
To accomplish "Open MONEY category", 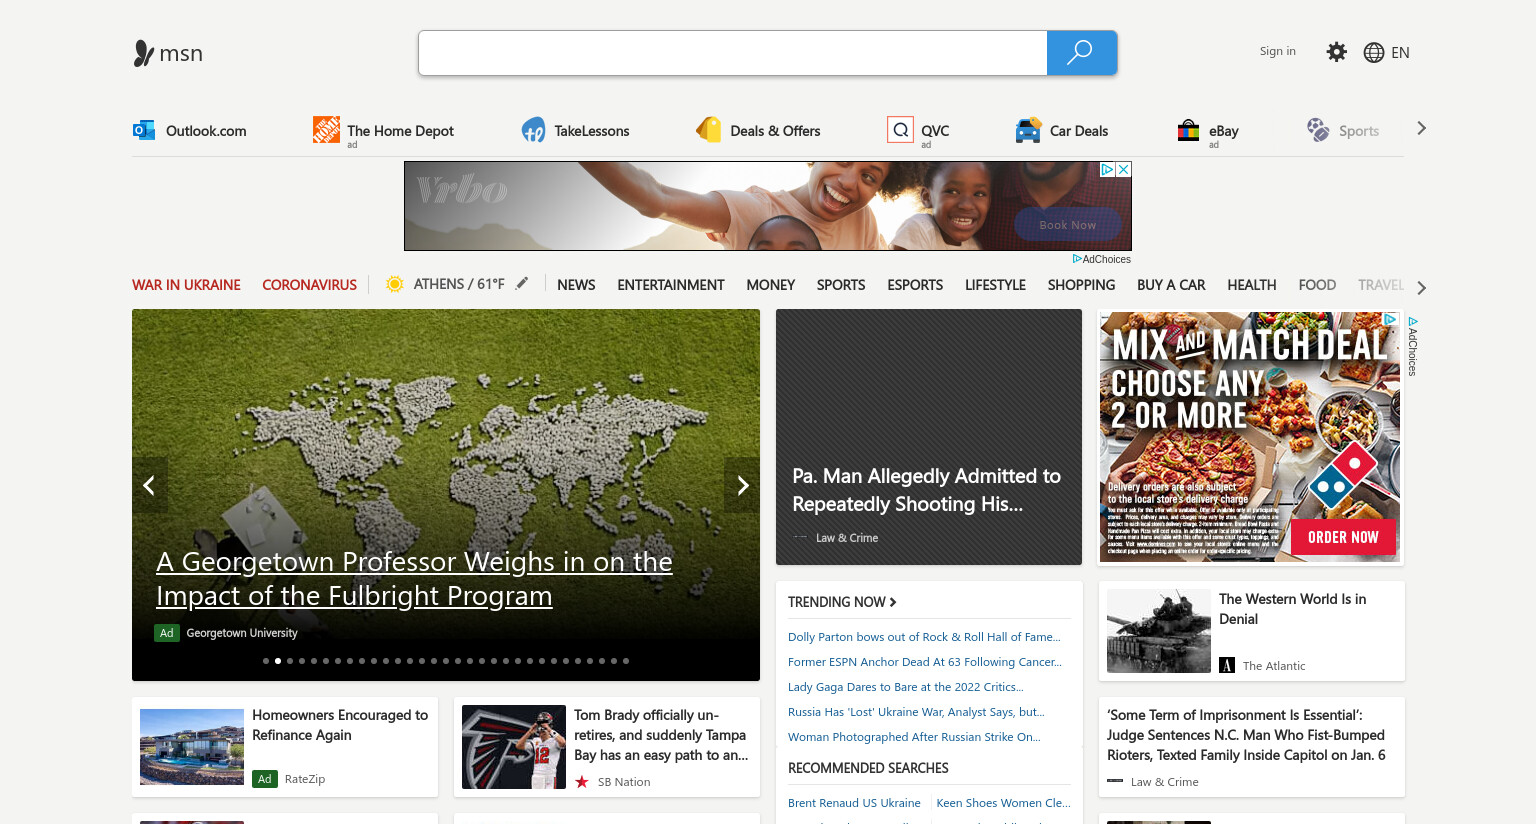I will 771,285.
